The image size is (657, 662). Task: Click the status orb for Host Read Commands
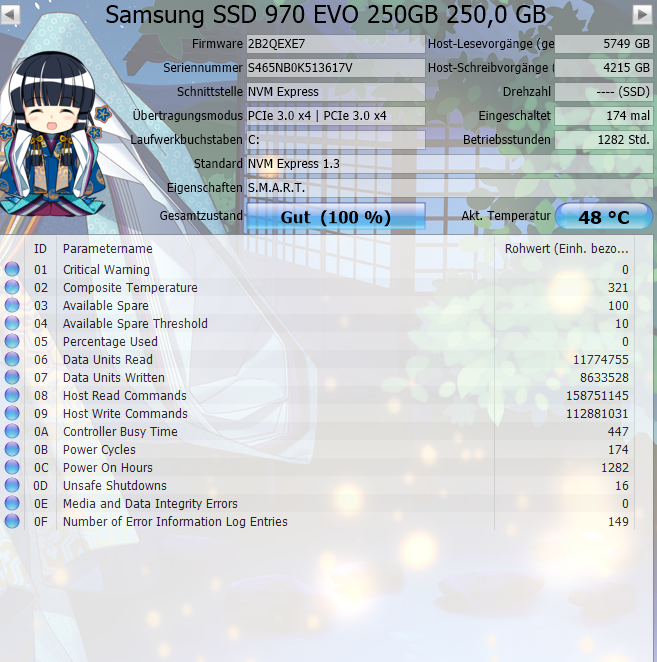pos(12,395)
